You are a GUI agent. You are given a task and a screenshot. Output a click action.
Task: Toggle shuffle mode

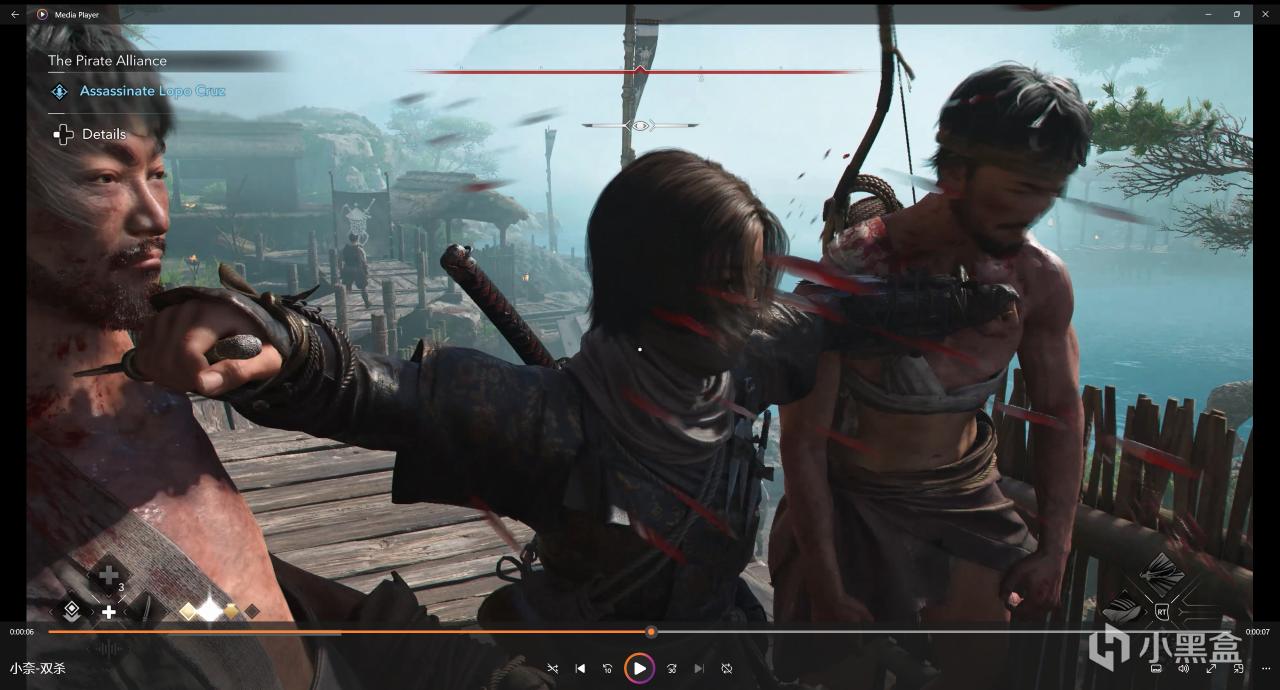point(552,668)
